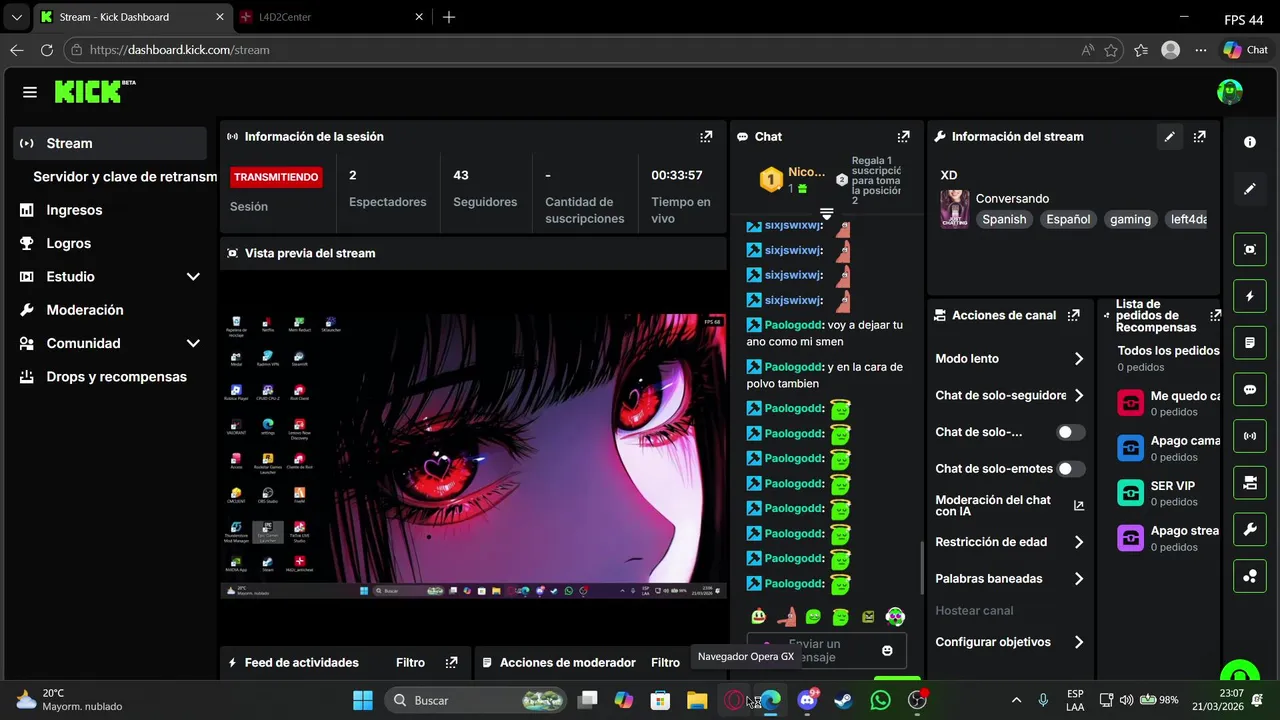Open Filtro in Feed de actividades
The image size is (1280, 720).
pyautogui.click(x=410, y=662)
